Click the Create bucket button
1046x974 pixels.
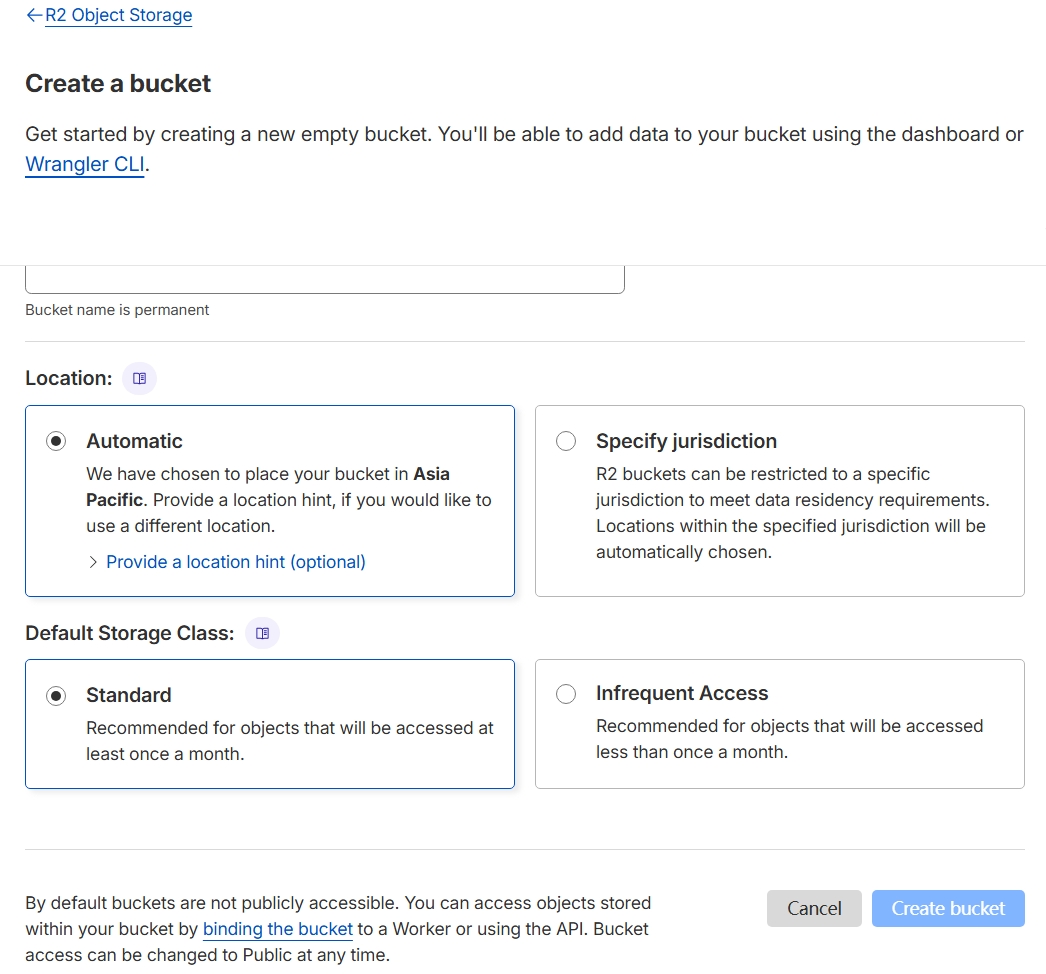point(948,908)
